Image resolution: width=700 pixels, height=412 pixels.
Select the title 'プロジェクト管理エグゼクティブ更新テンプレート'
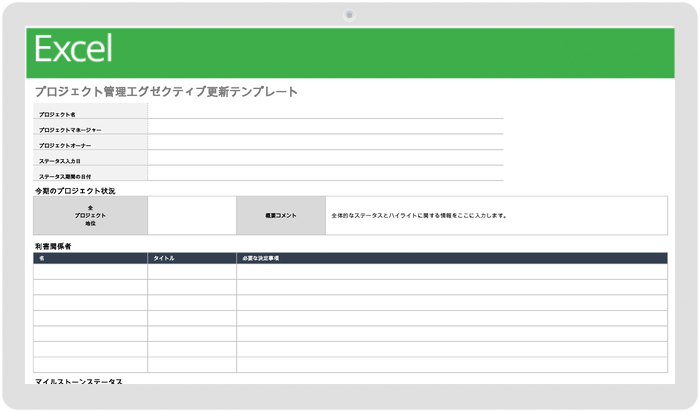pos(166,92)
